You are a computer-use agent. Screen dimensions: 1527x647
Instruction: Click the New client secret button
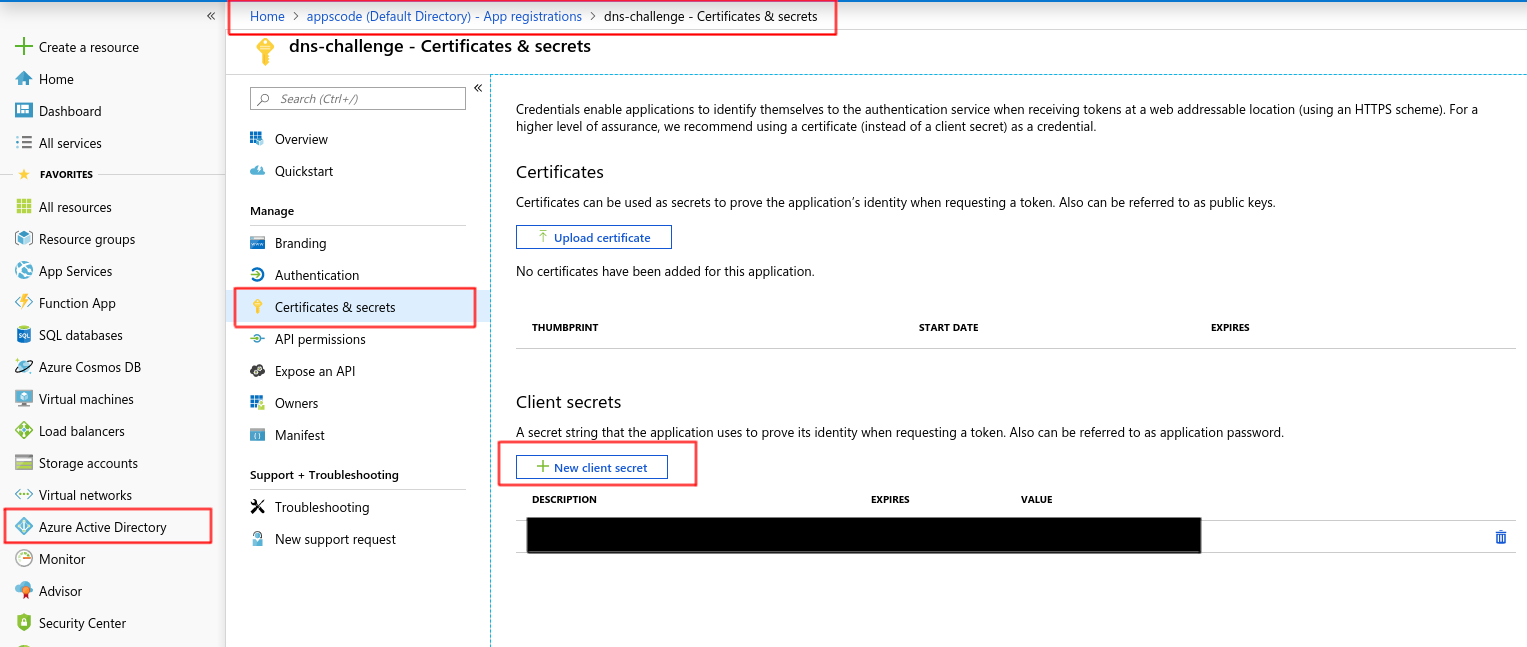click(x=592, y=467)
